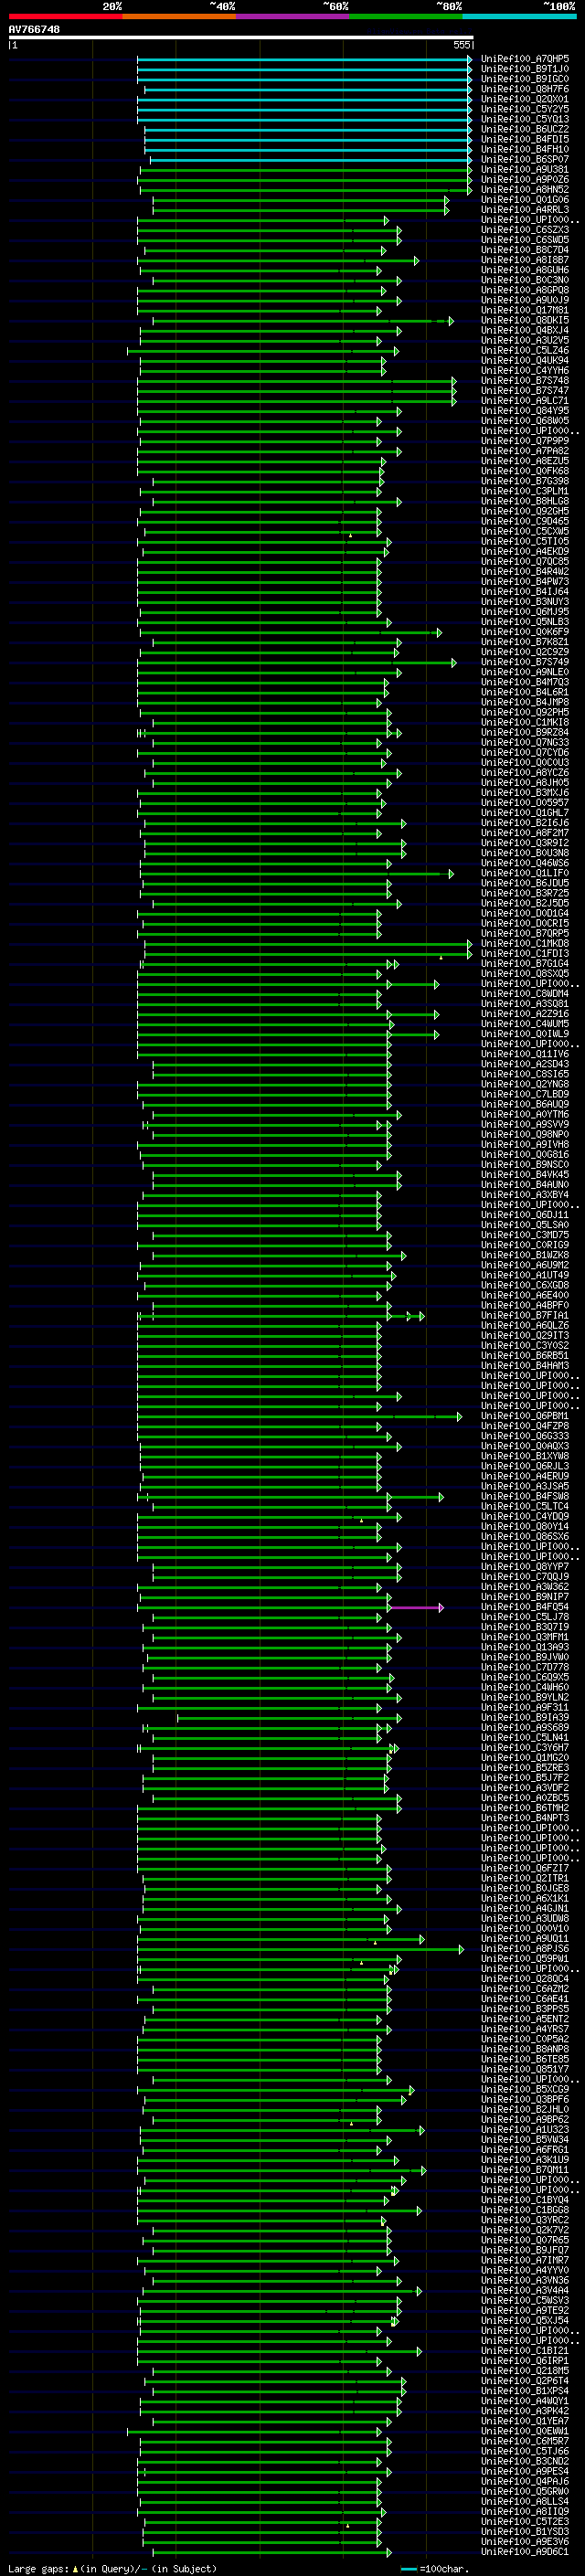Click the label UniRef100_B3PPS5
The width and height of the screenshot is (585, 2576).
point(525,2010)
